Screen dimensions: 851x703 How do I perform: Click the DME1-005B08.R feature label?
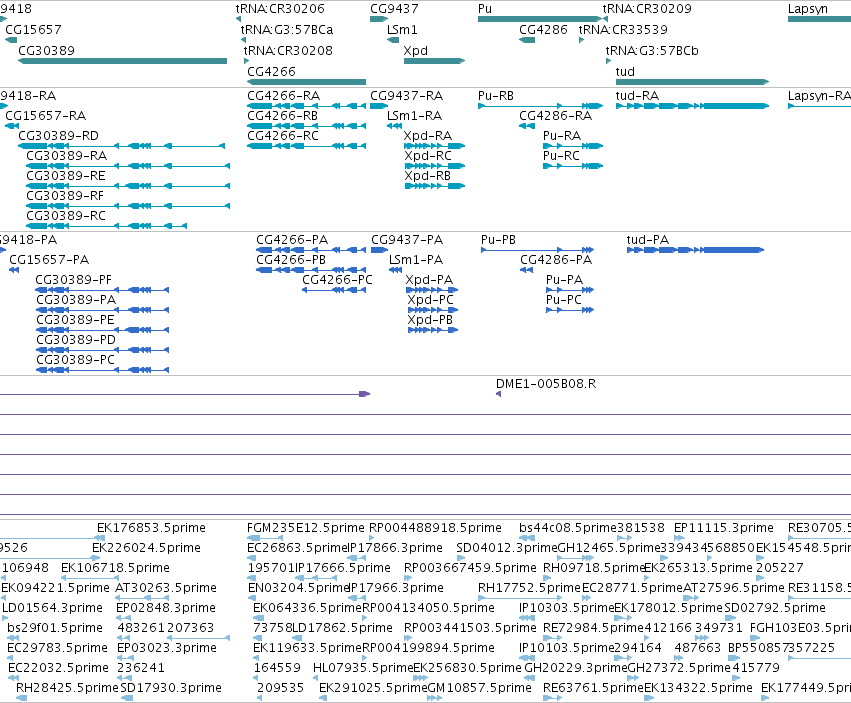[x=546, y=384]
